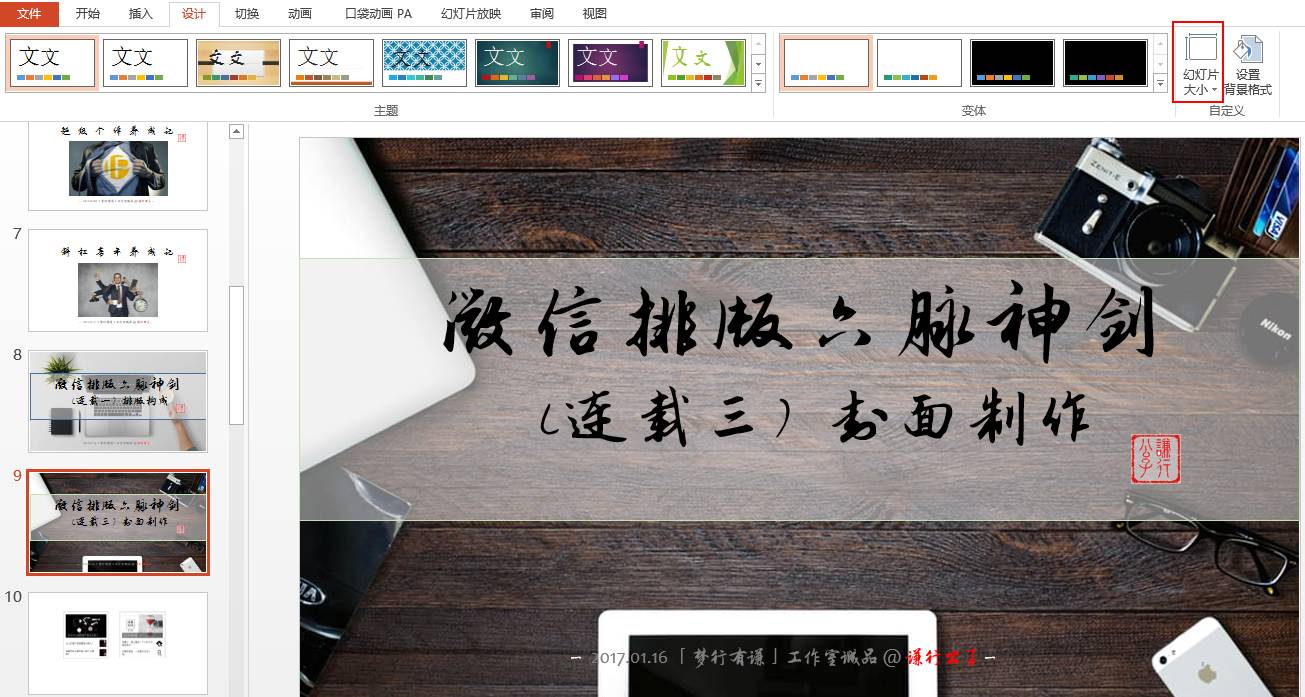1305x697 pixels.
Task: Select slide 8 thumbnail
Action: coord(118,401)
